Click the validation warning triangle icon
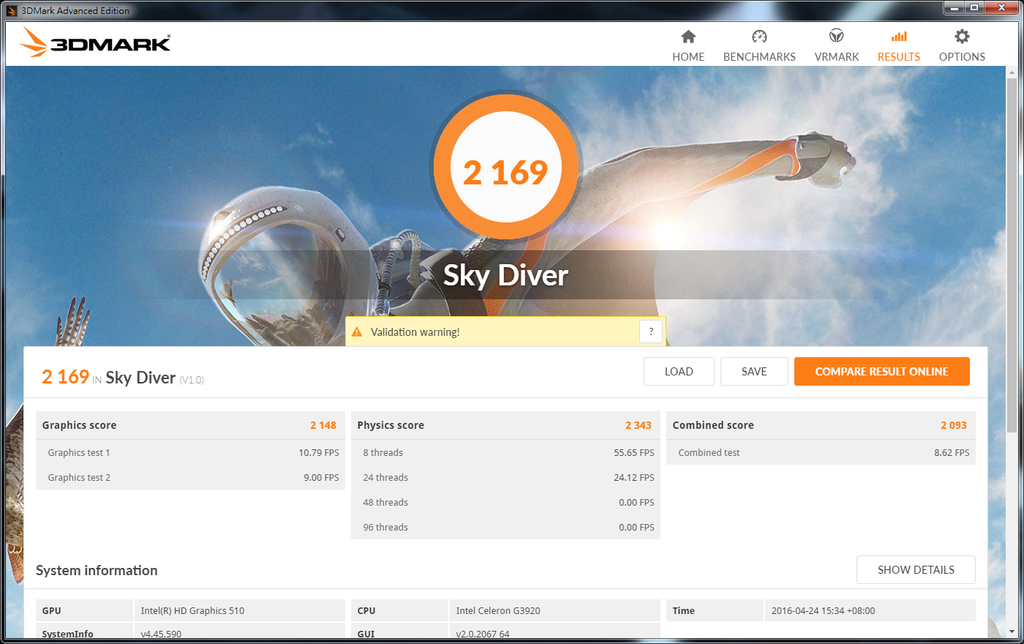Screen dimensions: 1024x644 (357, 332)
